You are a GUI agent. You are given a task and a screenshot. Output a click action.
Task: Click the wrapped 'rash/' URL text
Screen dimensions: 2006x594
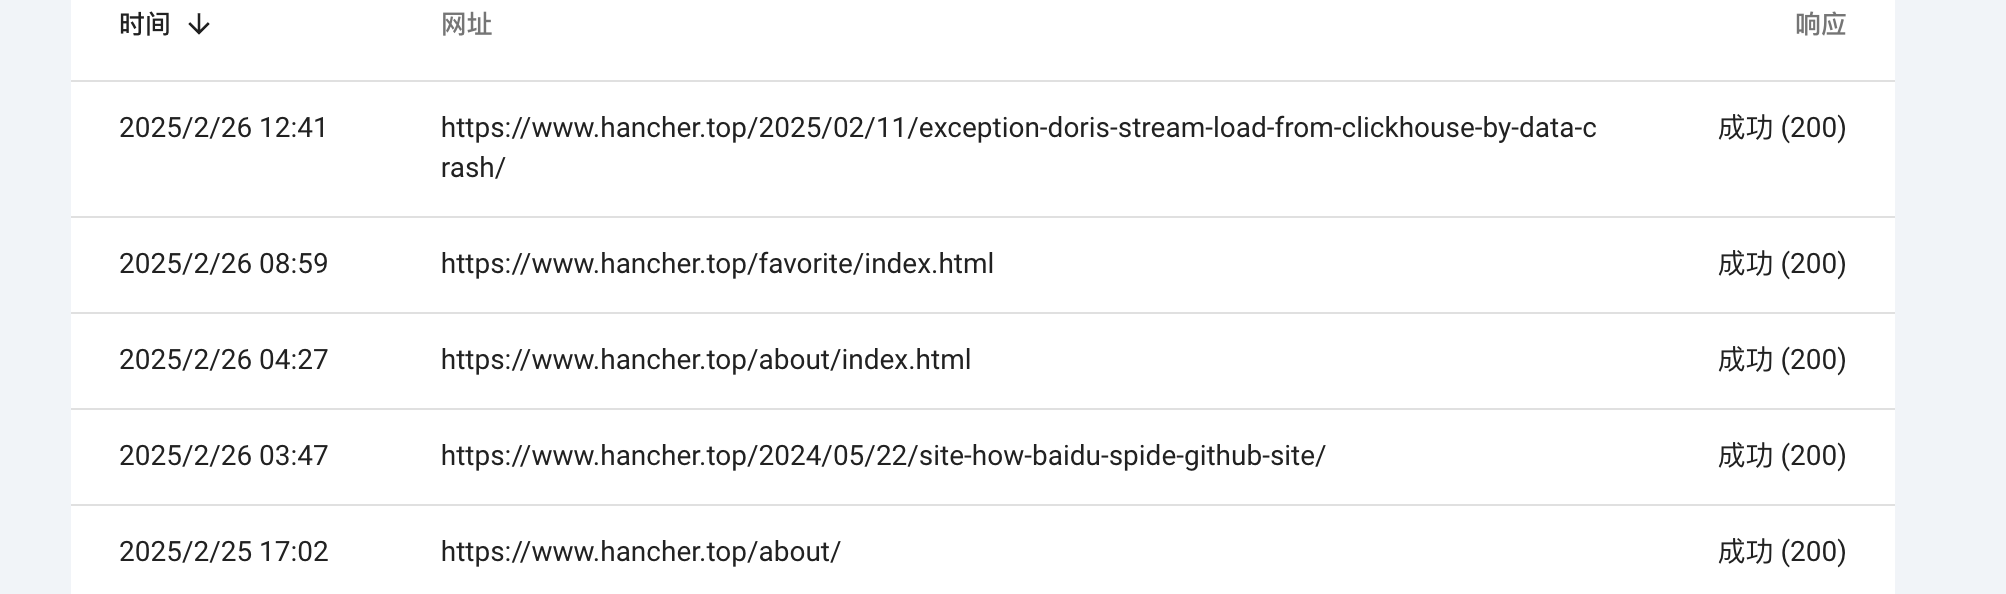pos(472,168)
